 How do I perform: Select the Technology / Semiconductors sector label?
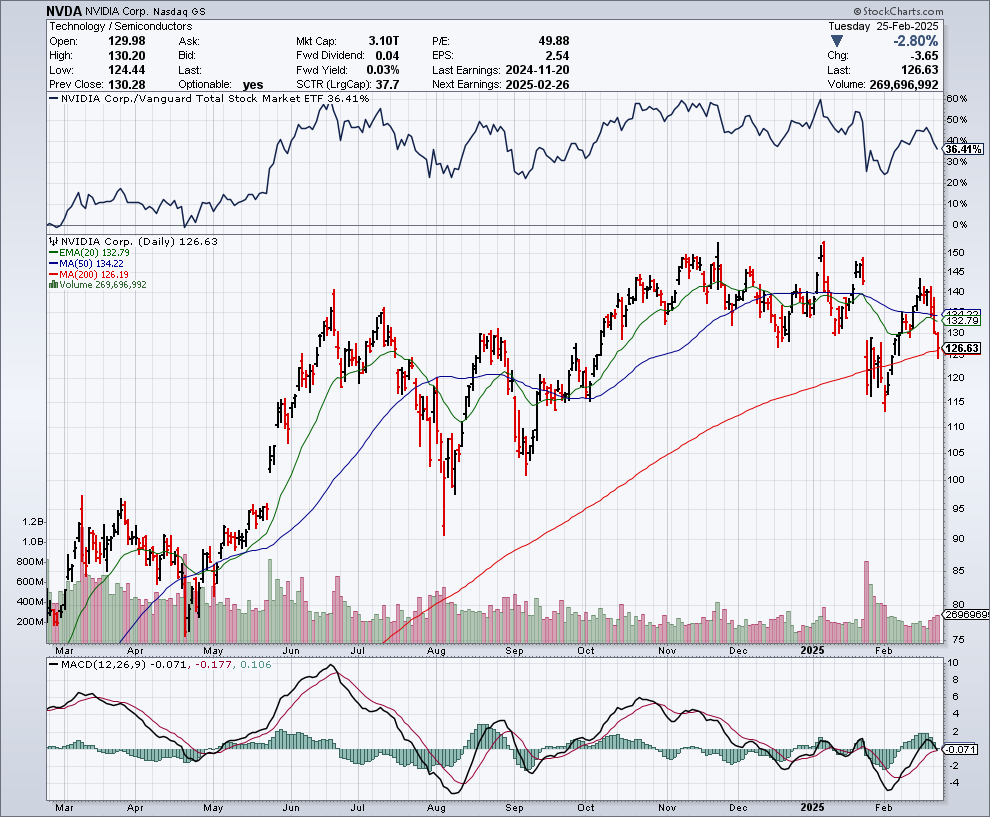point(121,26)
